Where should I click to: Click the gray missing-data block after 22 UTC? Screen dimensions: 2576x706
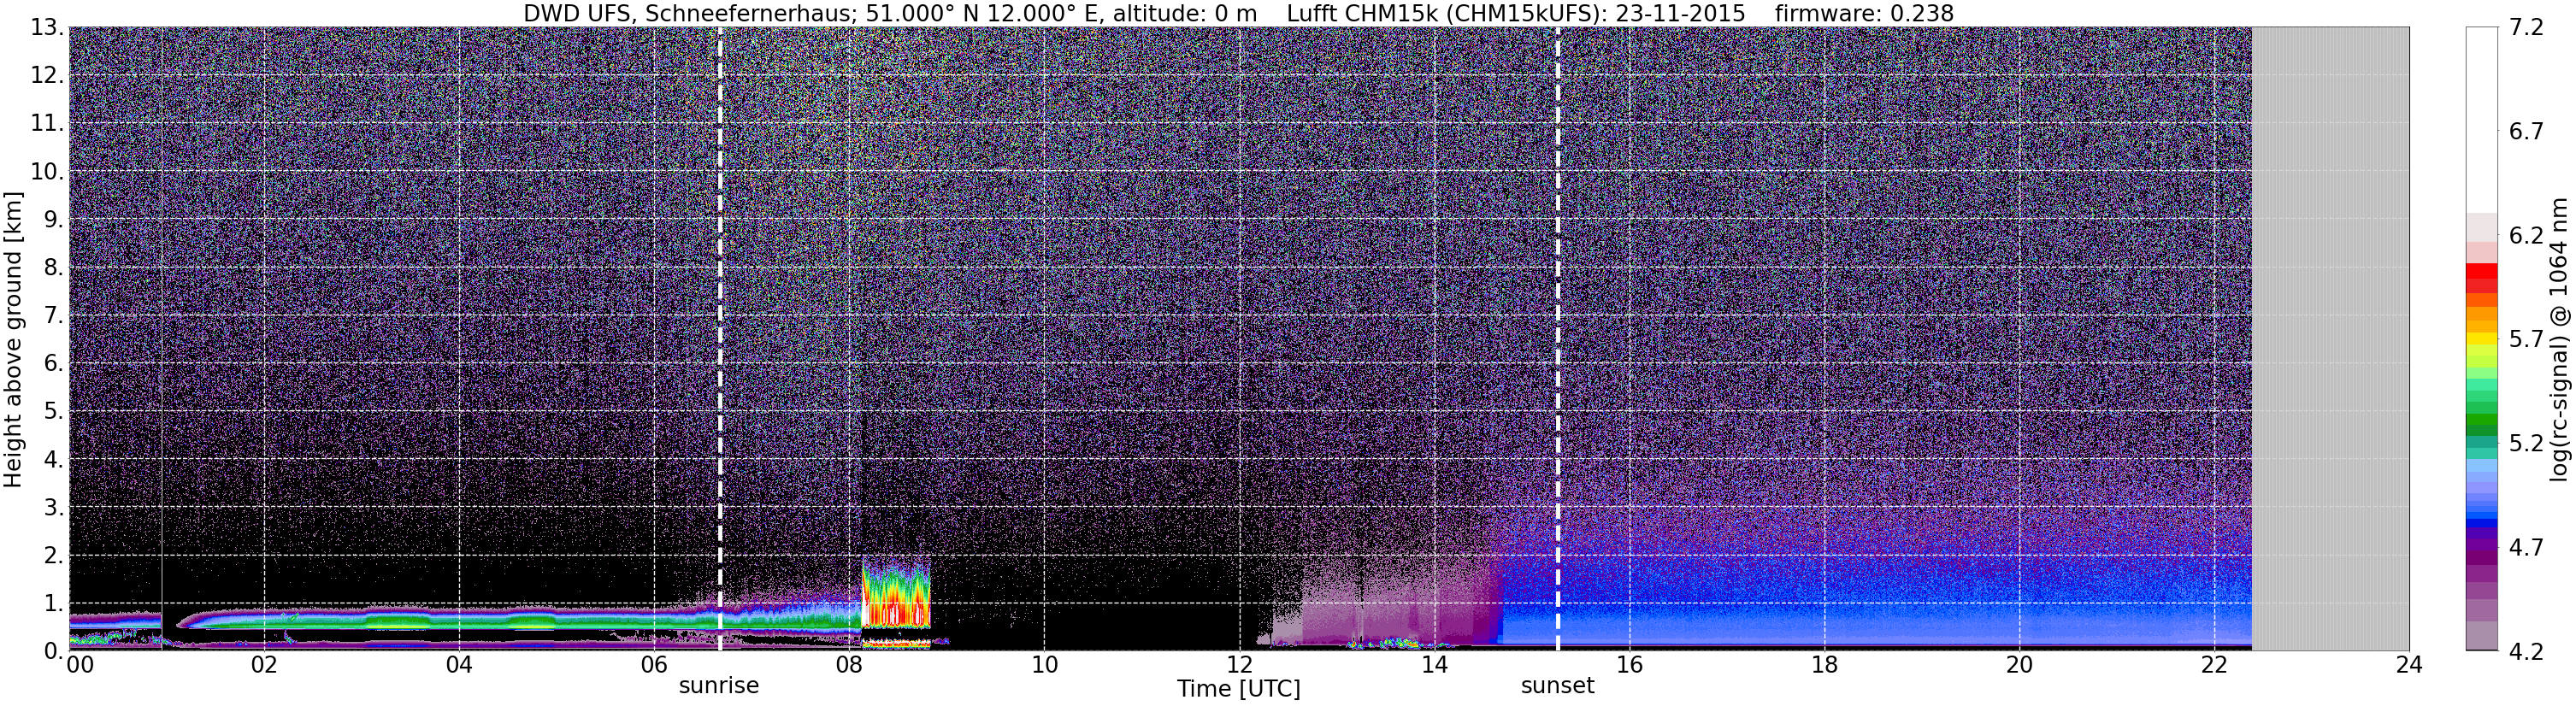tap(2330, 339)
